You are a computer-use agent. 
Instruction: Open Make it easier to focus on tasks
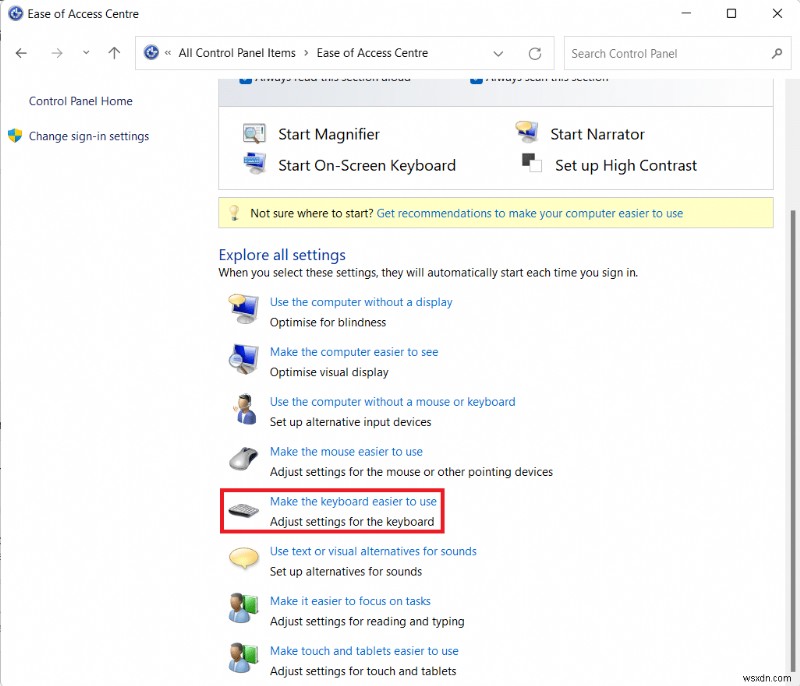(x=350, y=601)
